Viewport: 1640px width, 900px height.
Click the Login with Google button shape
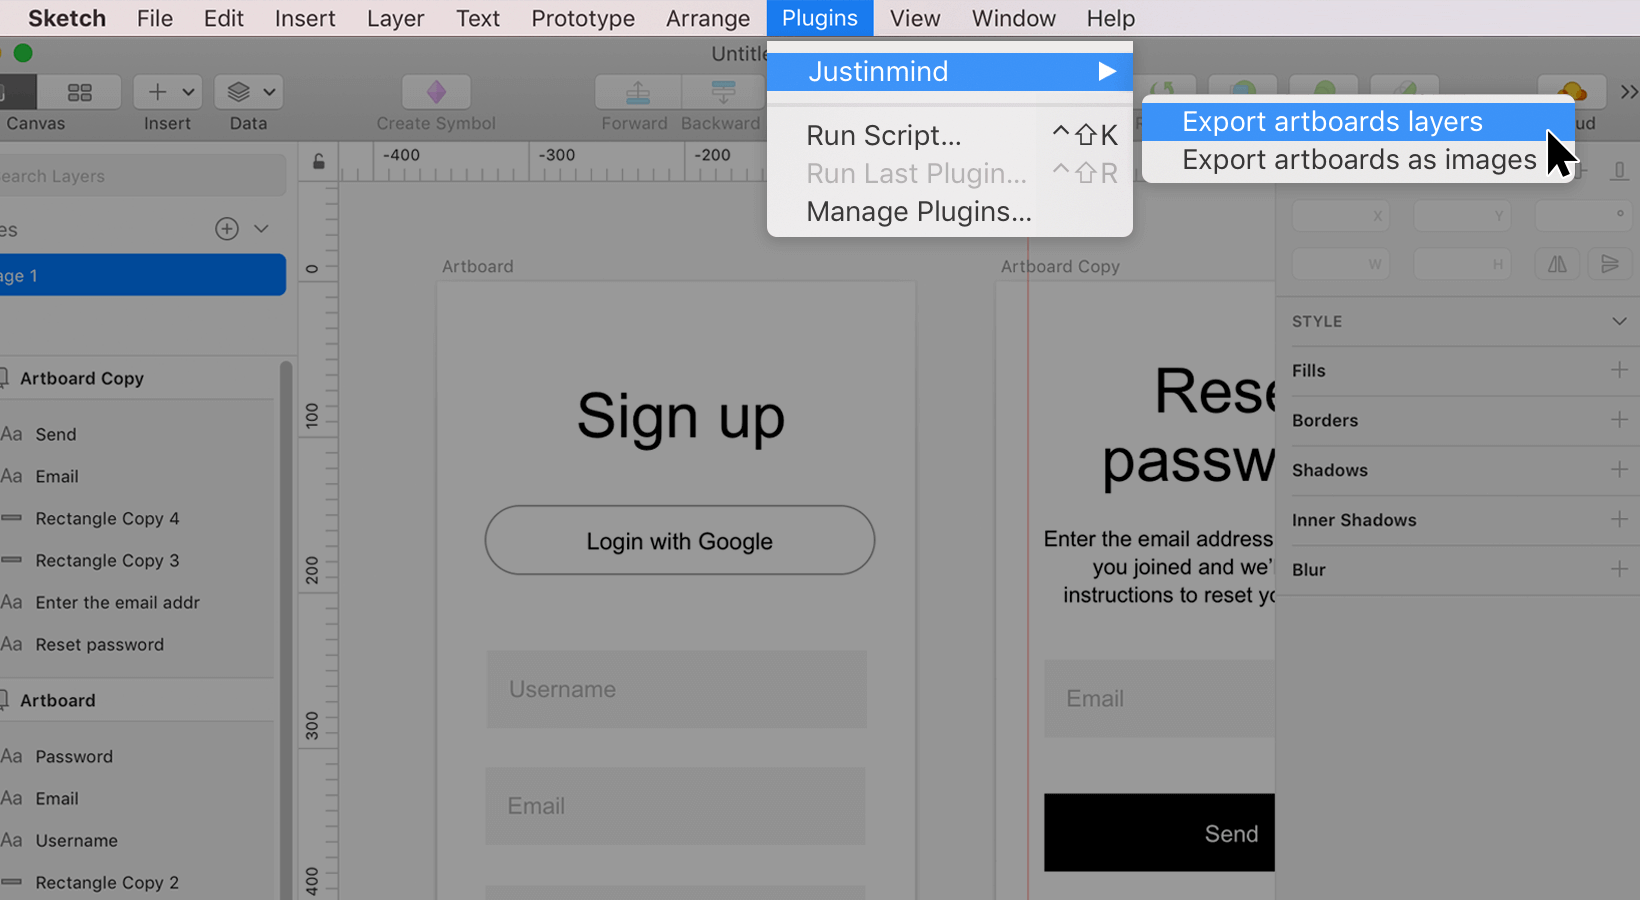[680, 540]
